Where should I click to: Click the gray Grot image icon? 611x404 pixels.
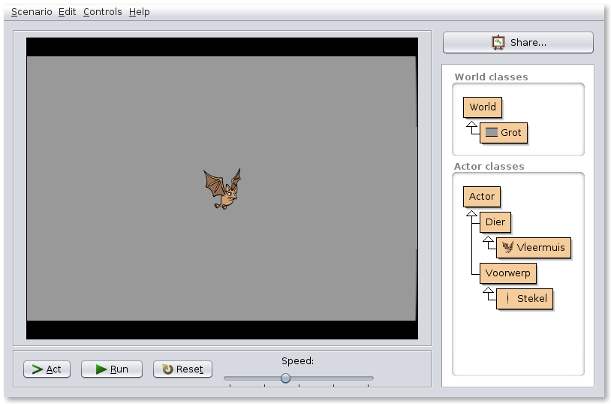click(491, 132)
